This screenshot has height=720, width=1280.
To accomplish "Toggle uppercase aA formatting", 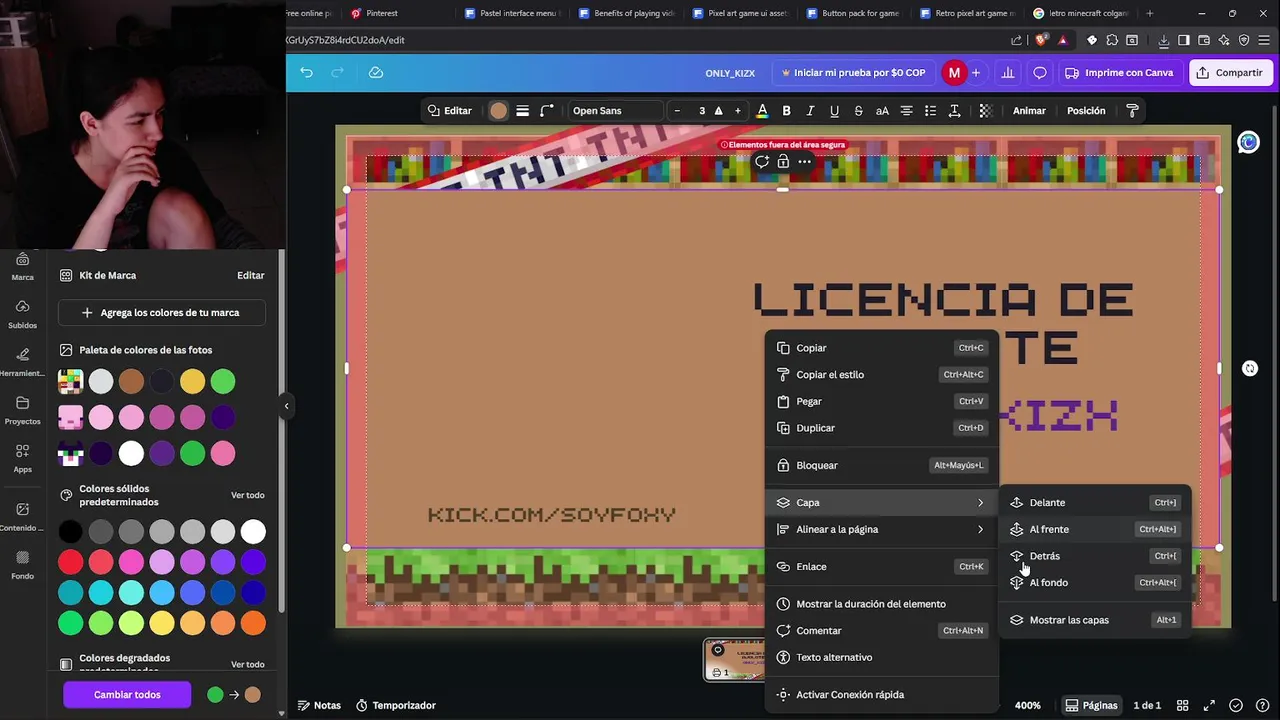I will click(x=882, y=111).
